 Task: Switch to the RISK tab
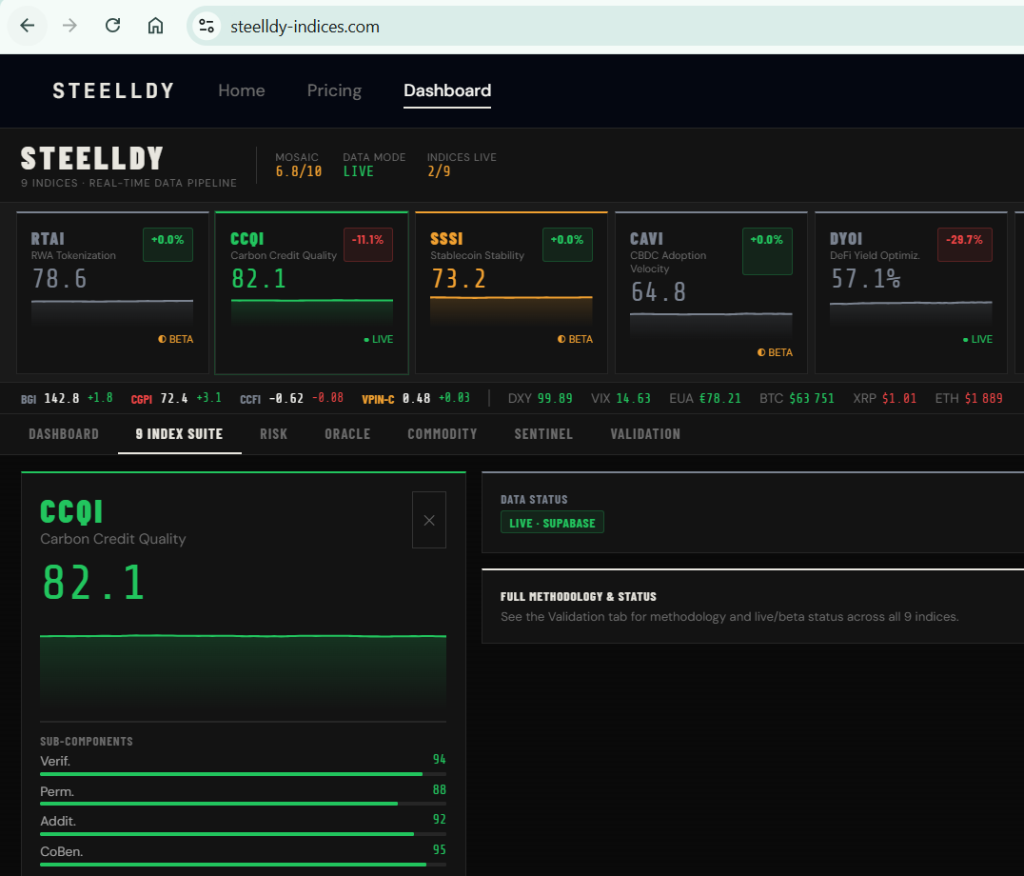274,434
